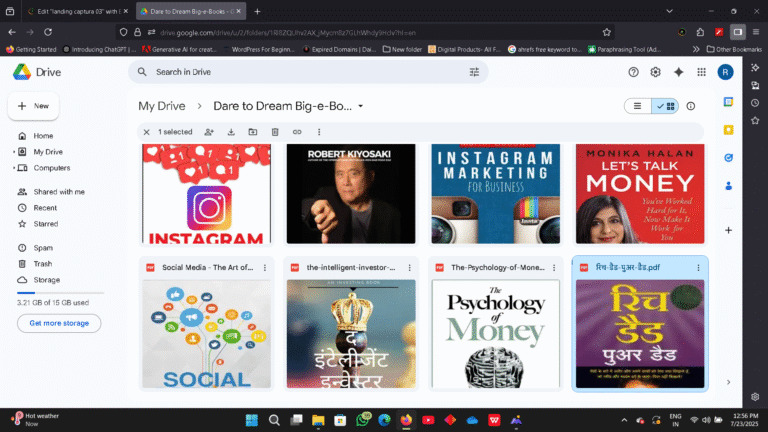
Task: Open Drive Help and support menu
Action: pyautogui.click(x=633, y=72)
